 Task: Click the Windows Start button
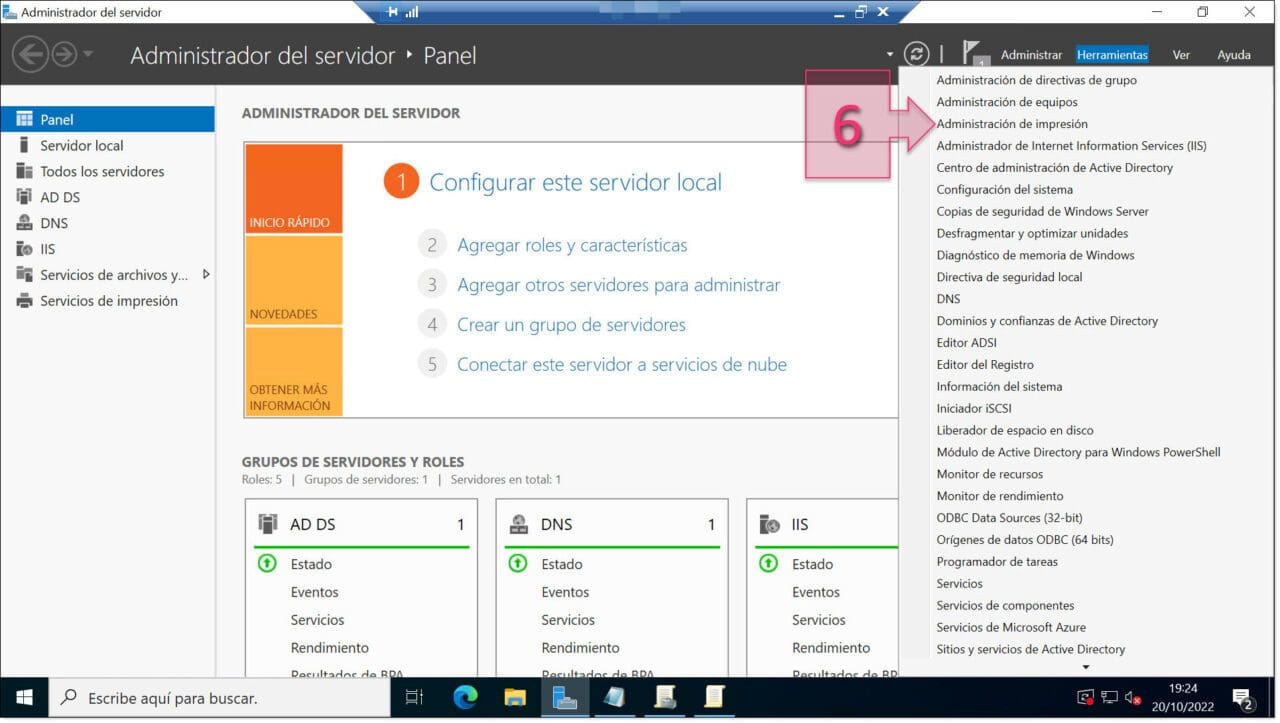pos(24,698)
